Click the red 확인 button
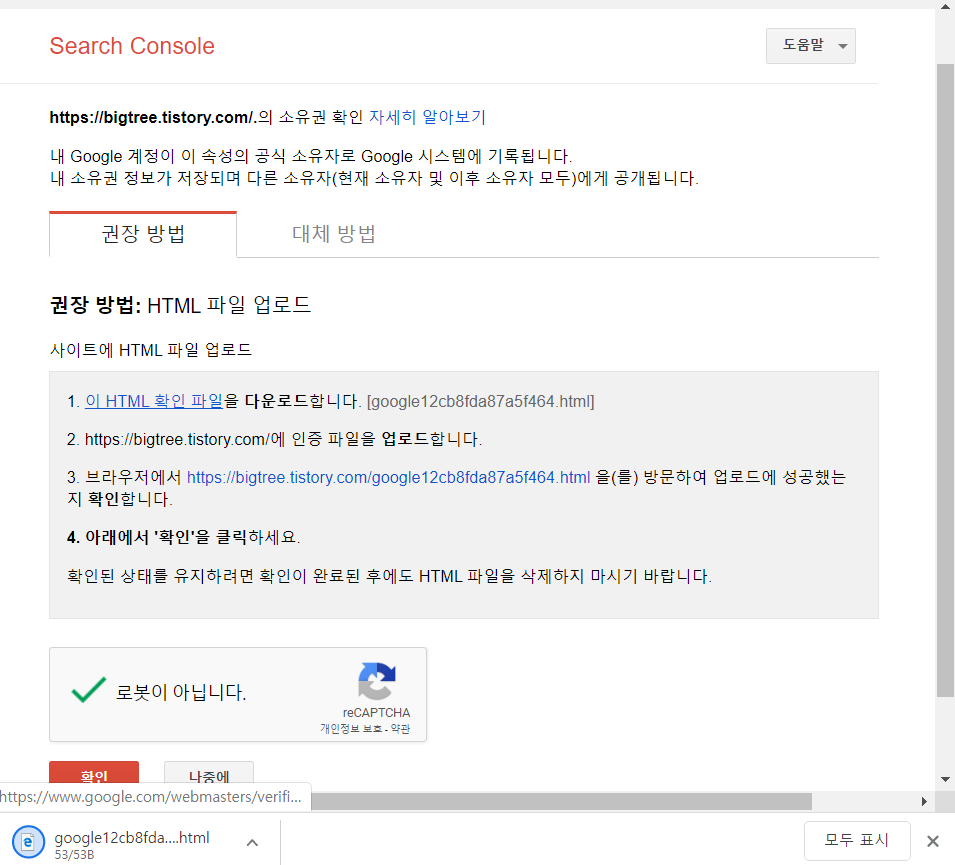Image resolution: width=955 pixels, height=865 pixels. tap(94, 773)
